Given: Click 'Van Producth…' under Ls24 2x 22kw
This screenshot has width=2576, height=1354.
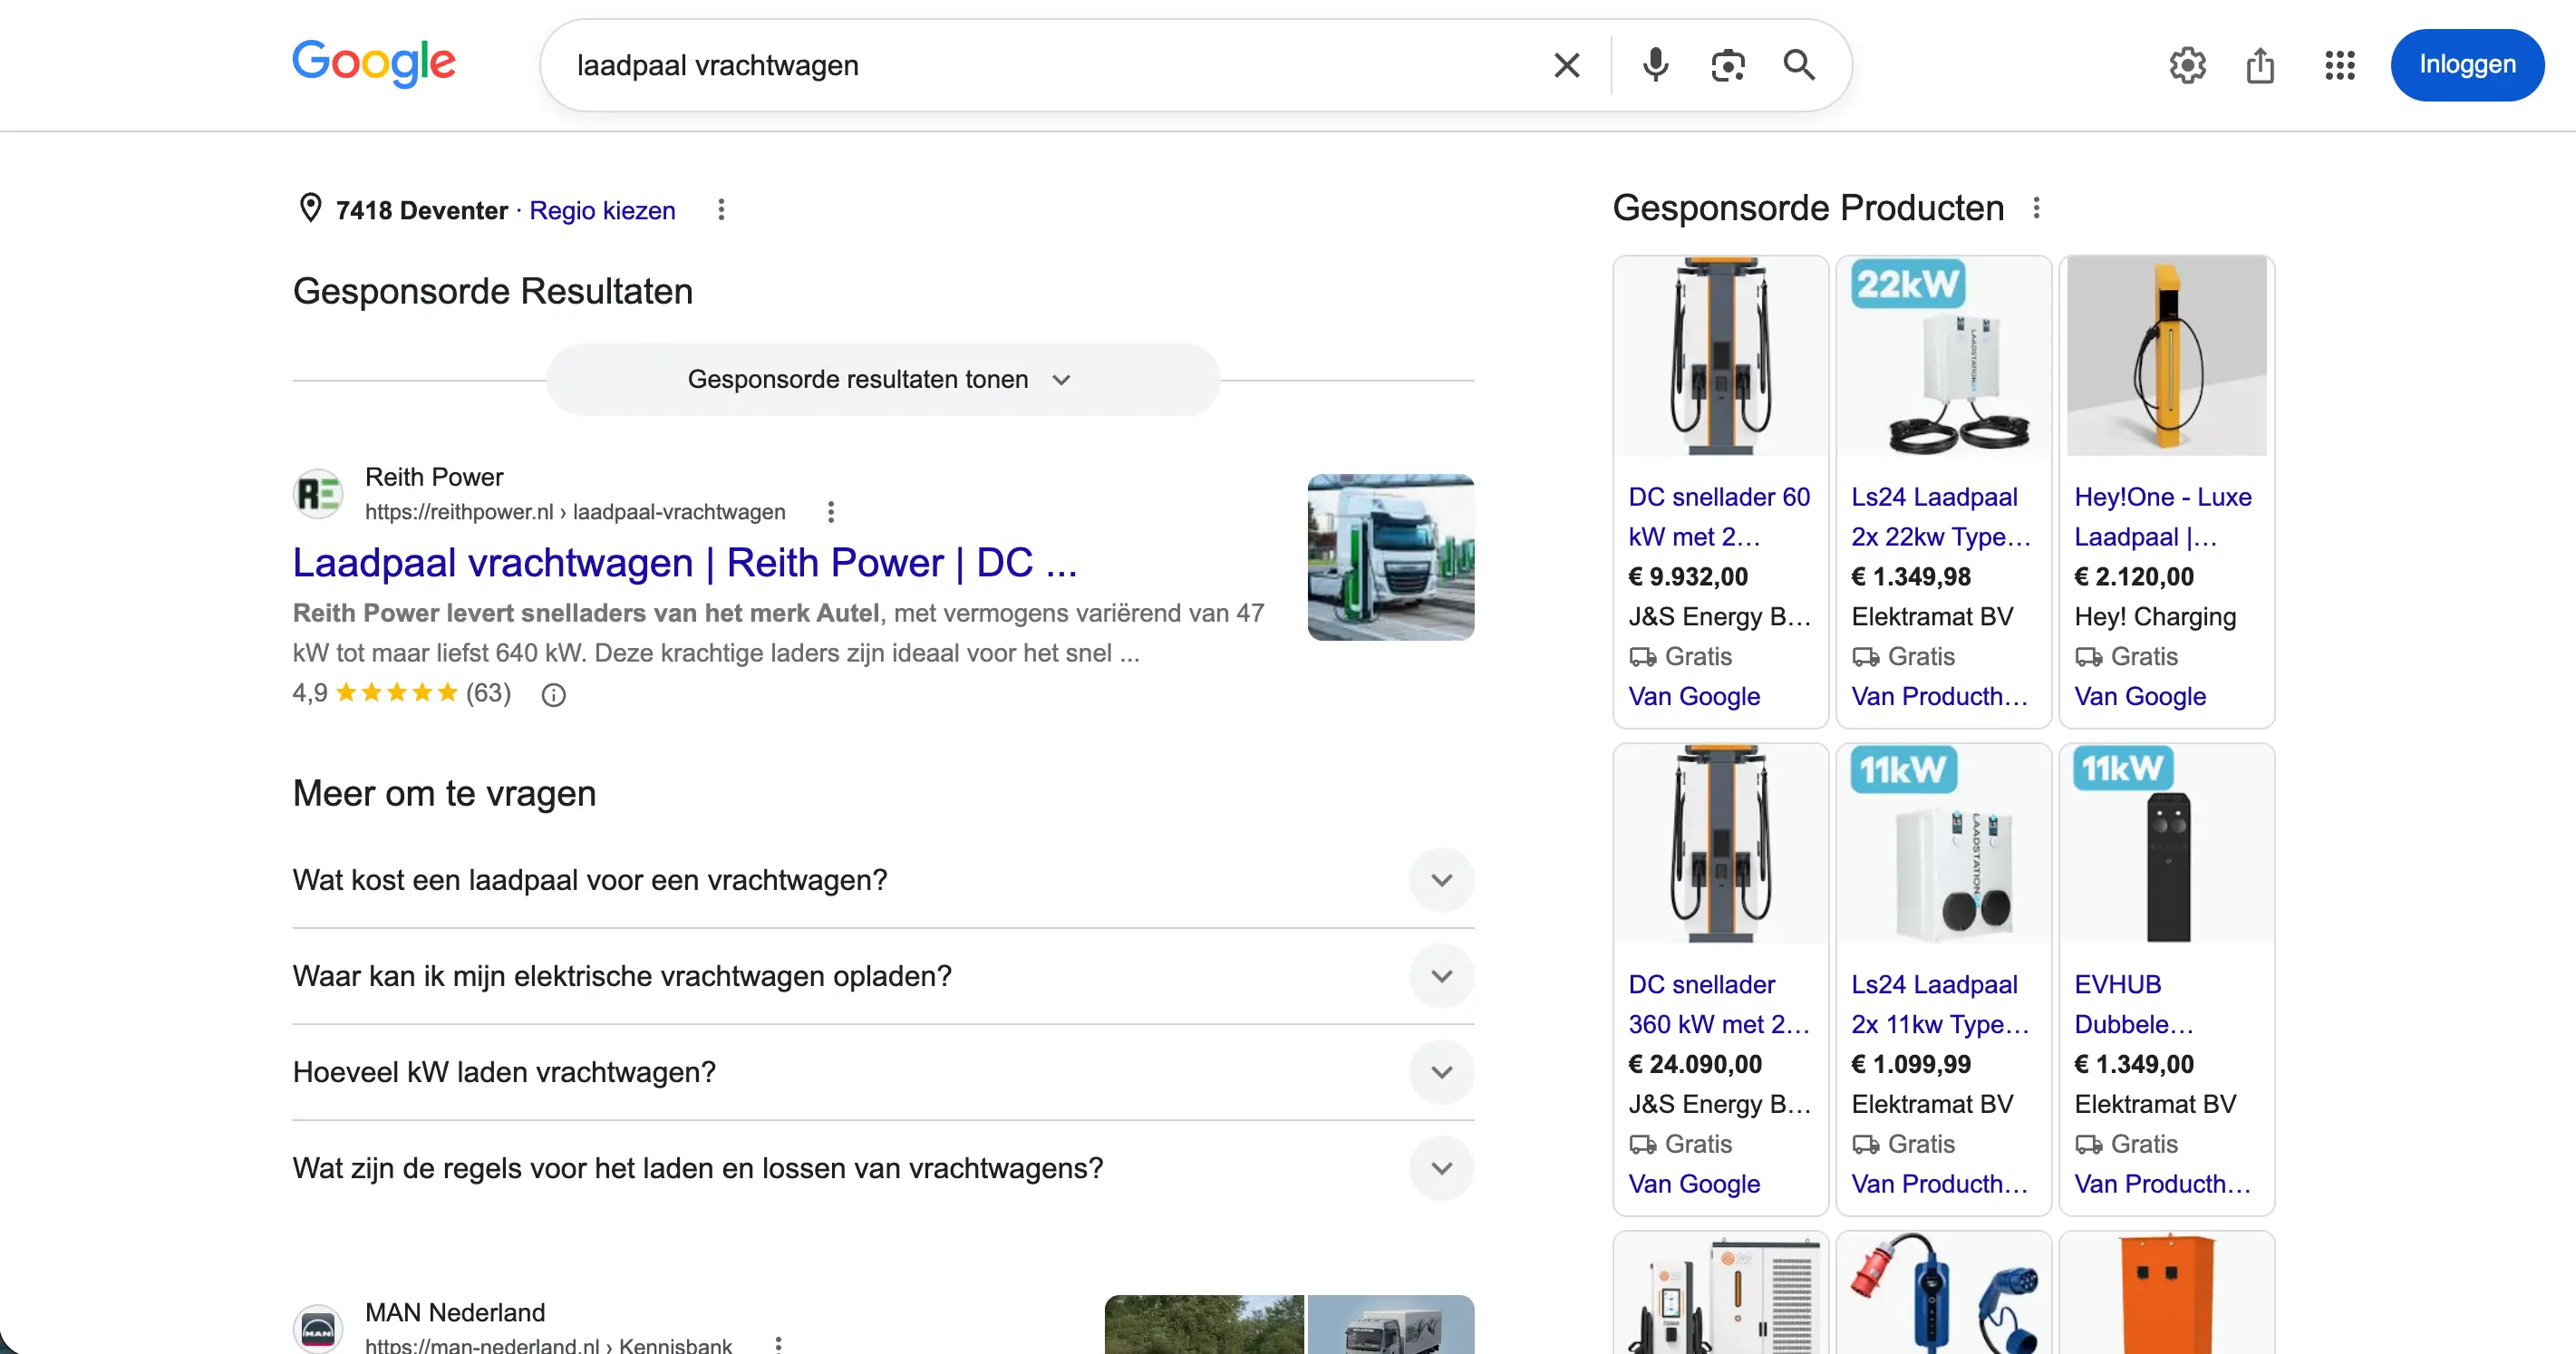Looking at the screenshot, I should pyautogui.click(x=1940, y=697).
